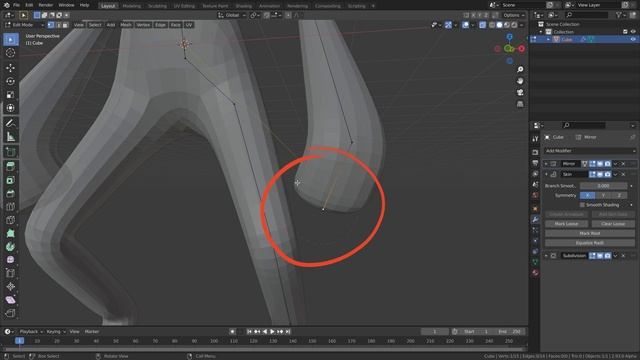Select the Smooth tool
This screenshot has height=360, width=640.
click(x=11, y=260)
